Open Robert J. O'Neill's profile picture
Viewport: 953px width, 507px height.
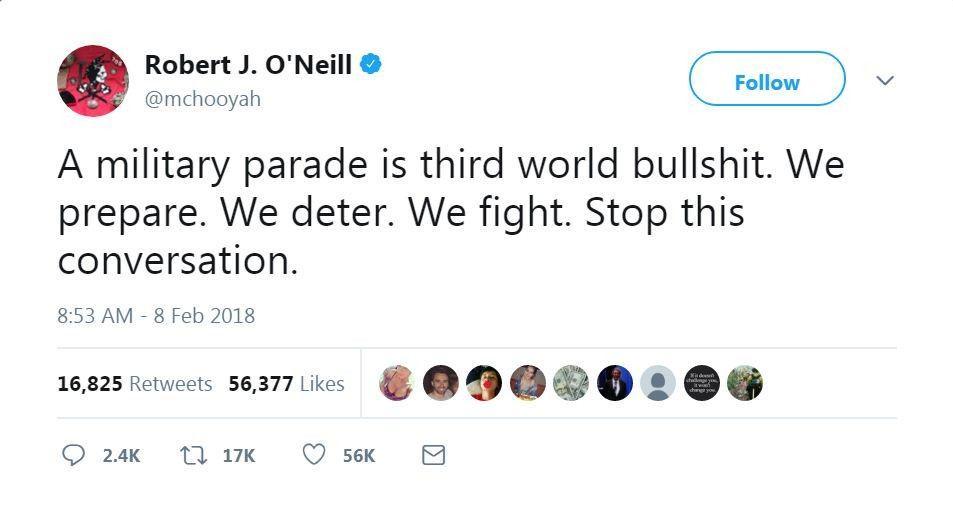[x=93, y=80]
